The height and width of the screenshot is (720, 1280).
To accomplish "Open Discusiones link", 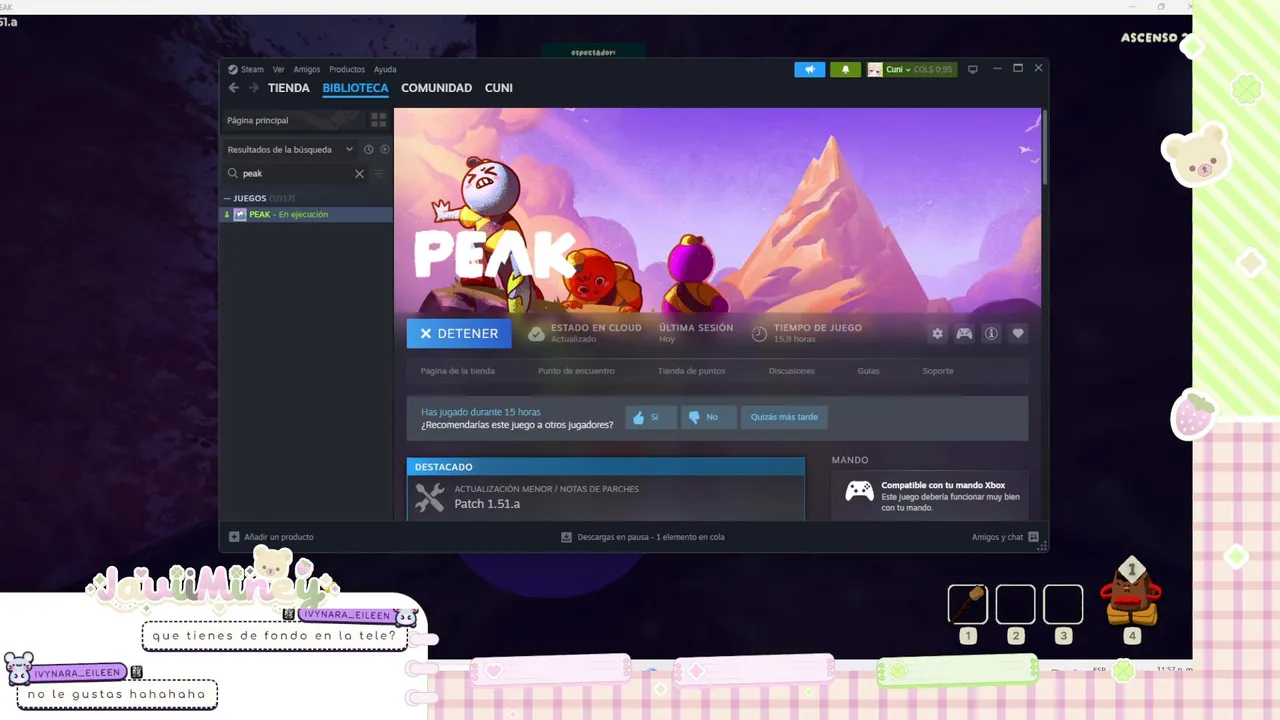I will [x=792, y=371].
